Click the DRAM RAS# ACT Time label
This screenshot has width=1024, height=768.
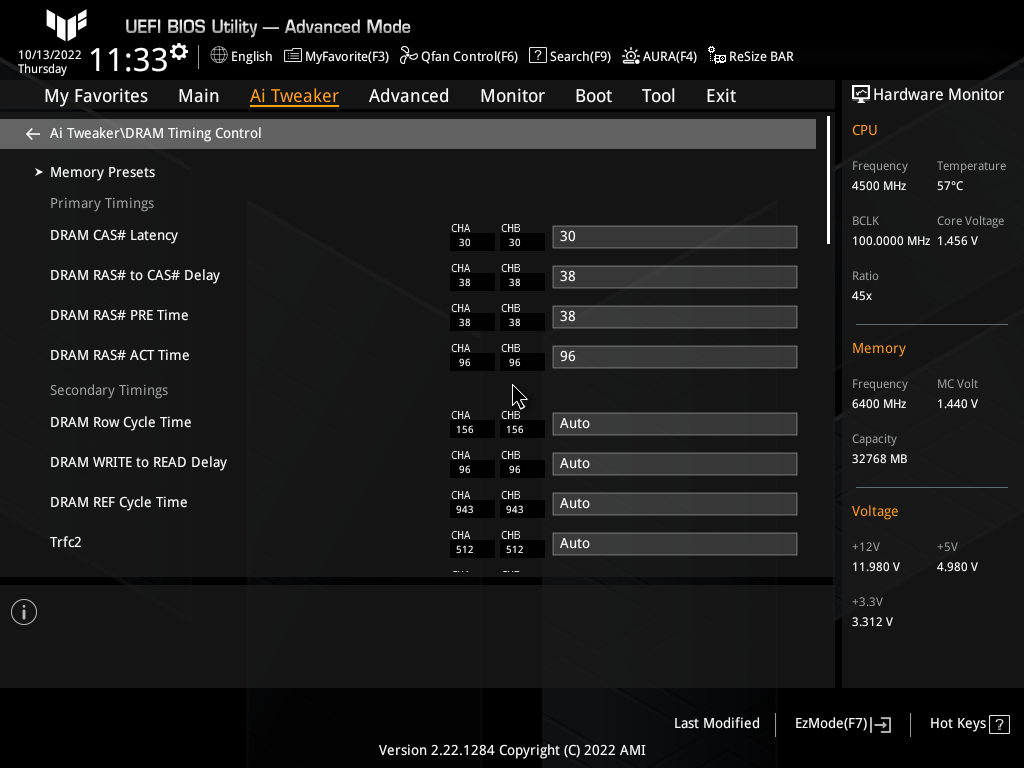click(120, 355)
